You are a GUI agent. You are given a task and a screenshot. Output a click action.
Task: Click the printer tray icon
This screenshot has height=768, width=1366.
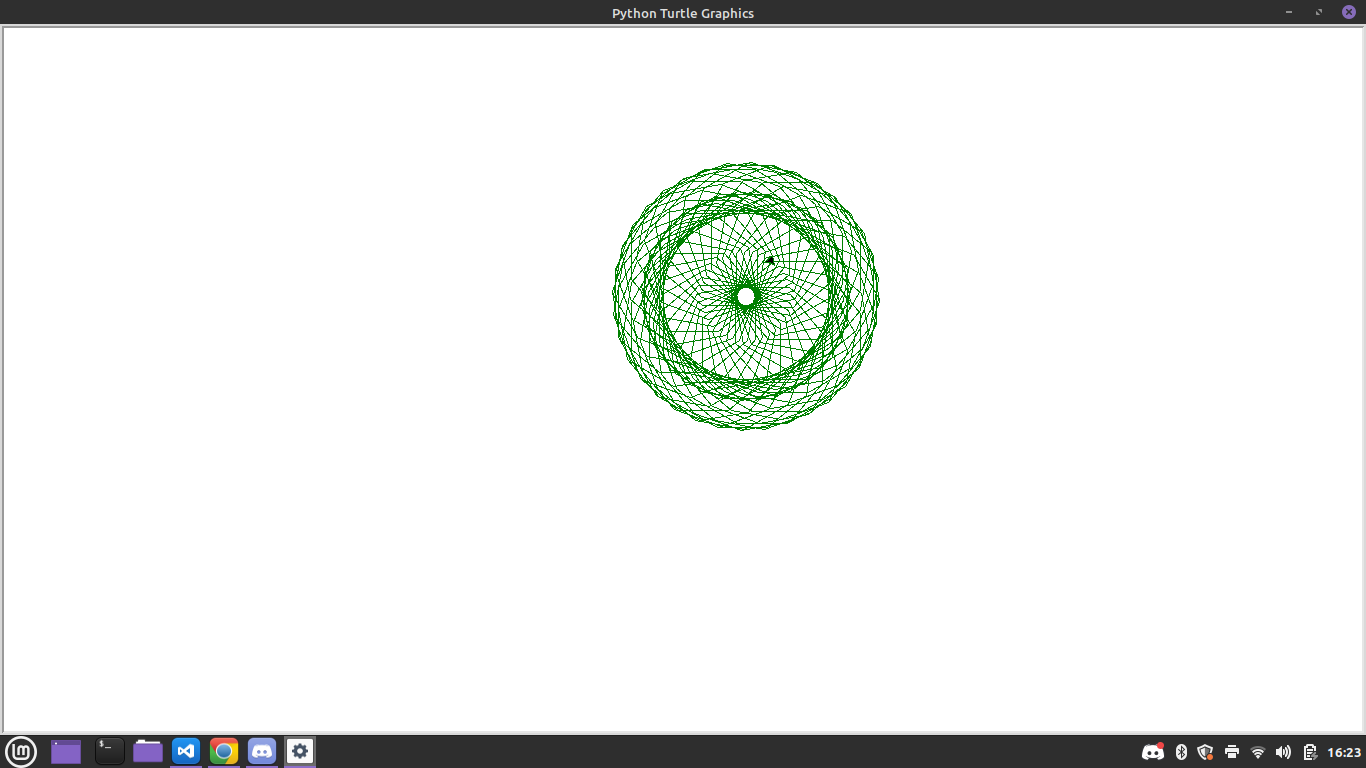[x=1232, y=752]
